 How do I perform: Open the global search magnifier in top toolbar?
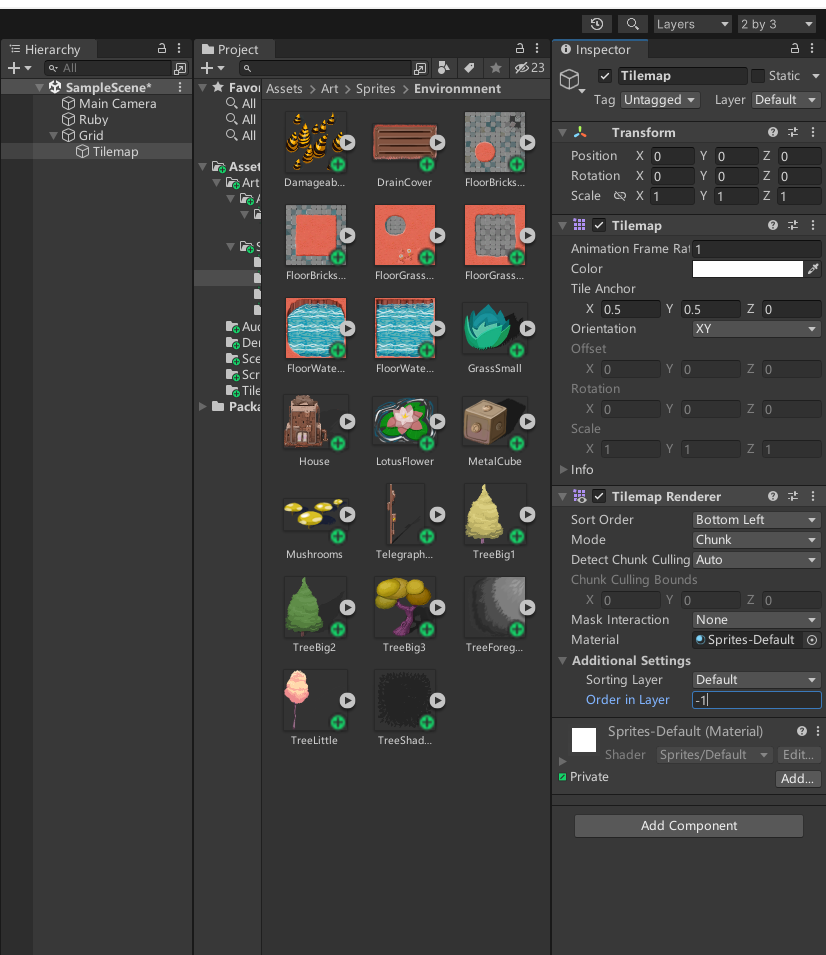[632, 23]
